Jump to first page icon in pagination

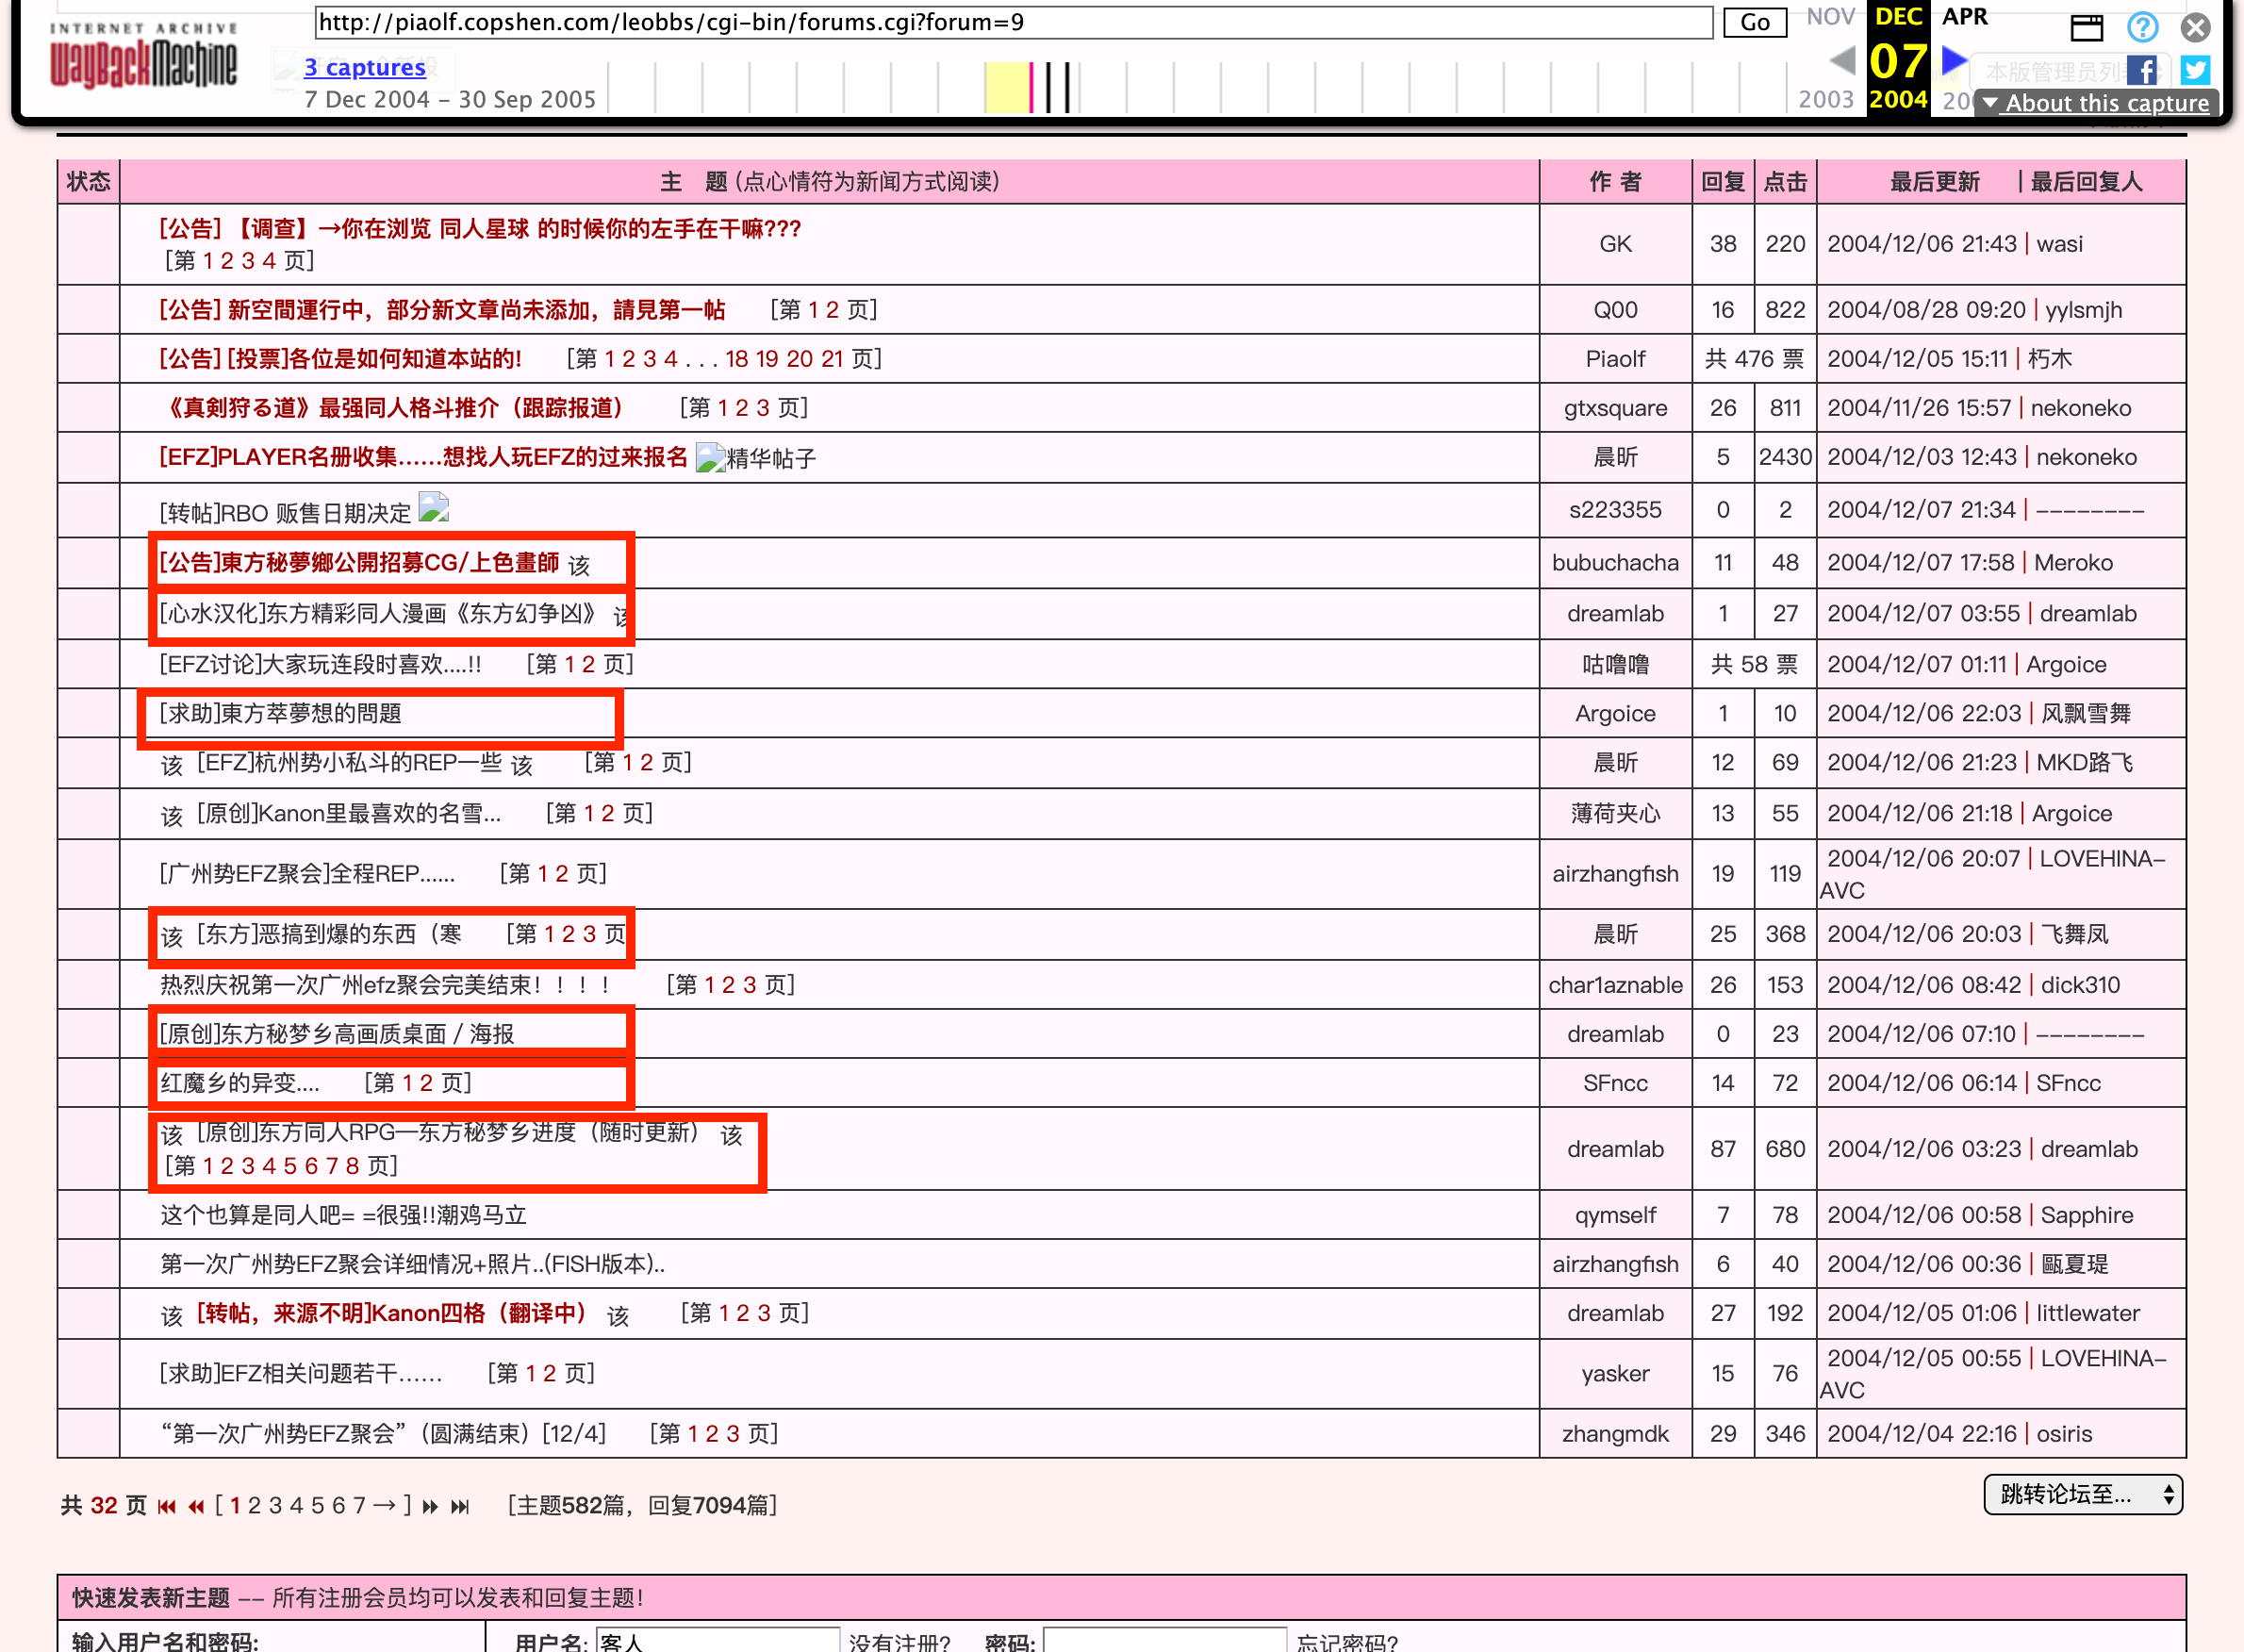tap(167, 1506)
